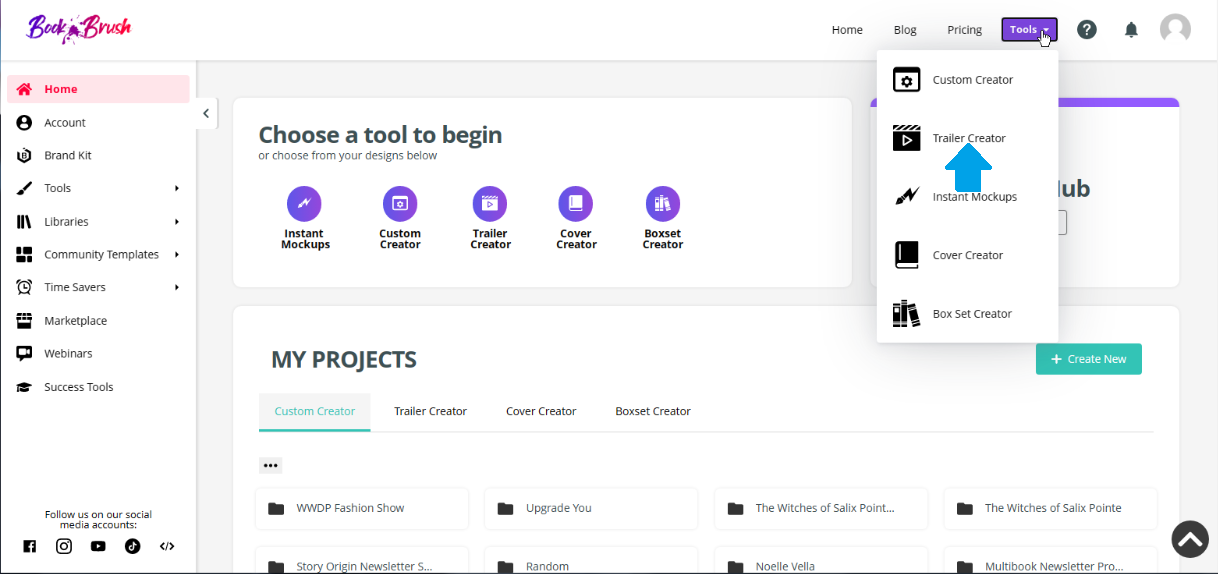Click the user profile avatar

coord(1175,29)
